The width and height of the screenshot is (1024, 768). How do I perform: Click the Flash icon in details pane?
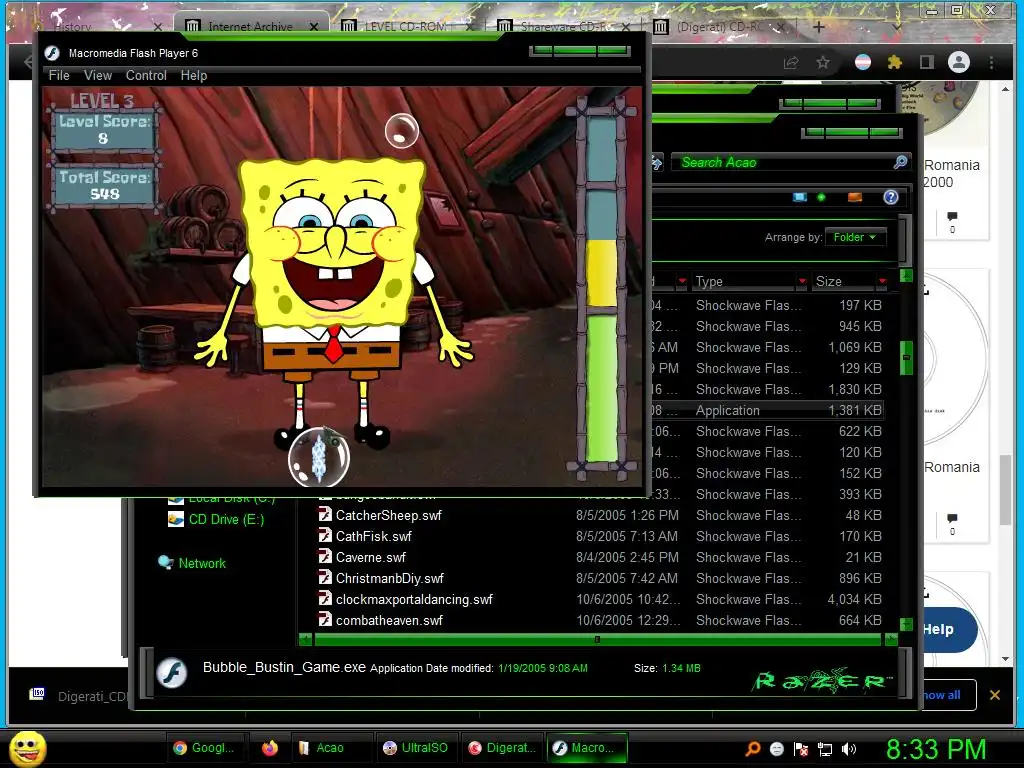click(172, 672)
